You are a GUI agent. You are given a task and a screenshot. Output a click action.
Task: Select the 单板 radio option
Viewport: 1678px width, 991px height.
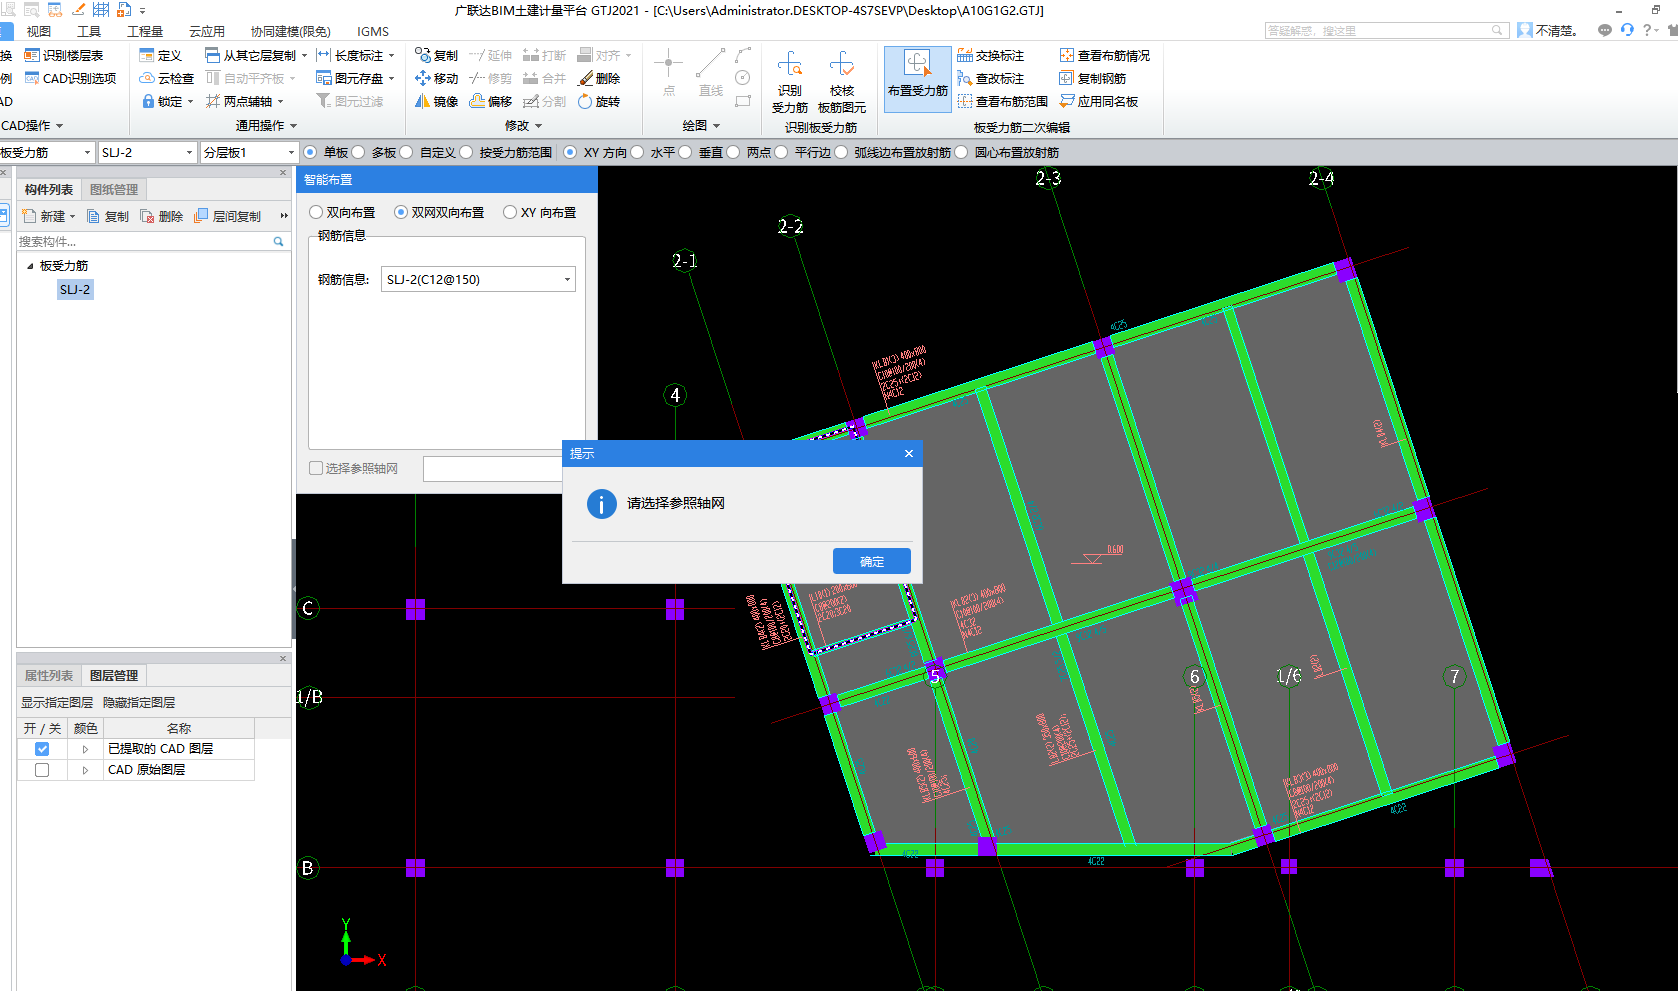[310, 152]
